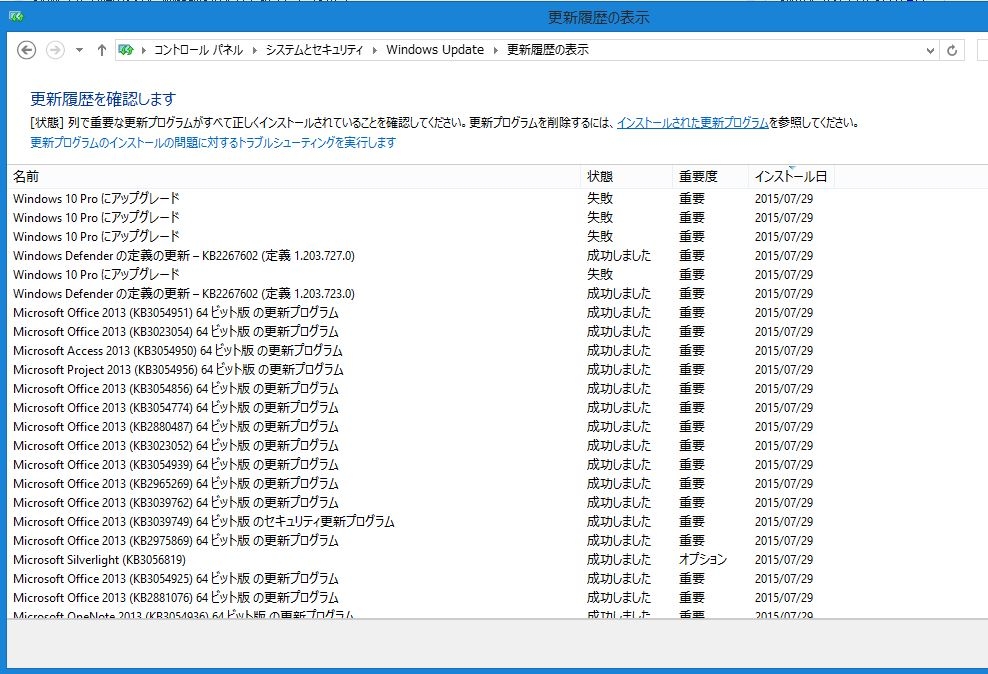Select Office 2013 KB2881076 update row
988x674 pixels.
click(x=421, y=597)
